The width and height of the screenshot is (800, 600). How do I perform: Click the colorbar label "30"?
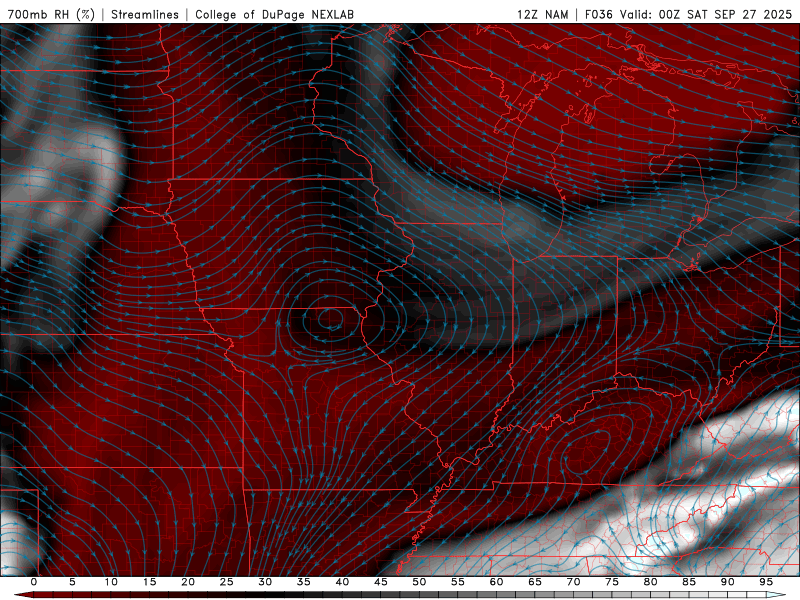point(265,582)
